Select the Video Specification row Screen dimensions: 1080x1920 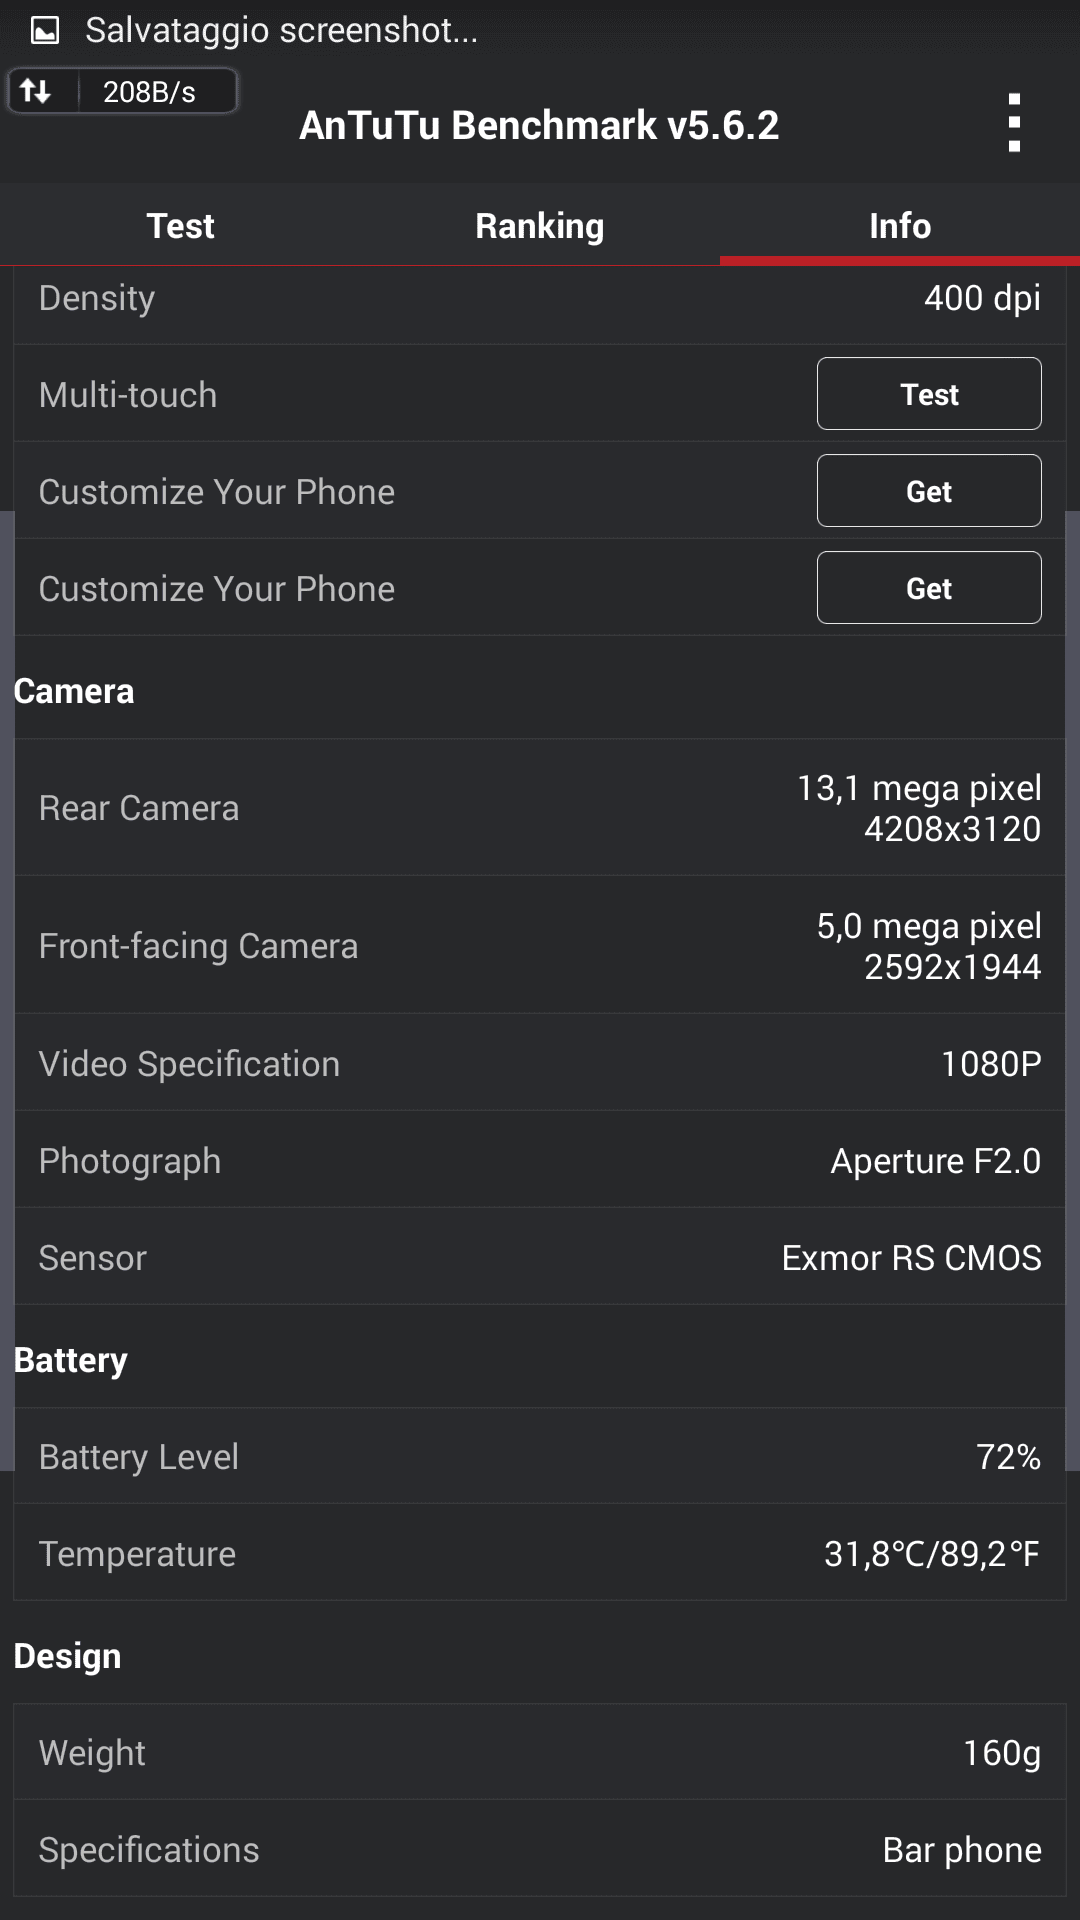point(539,1064)
